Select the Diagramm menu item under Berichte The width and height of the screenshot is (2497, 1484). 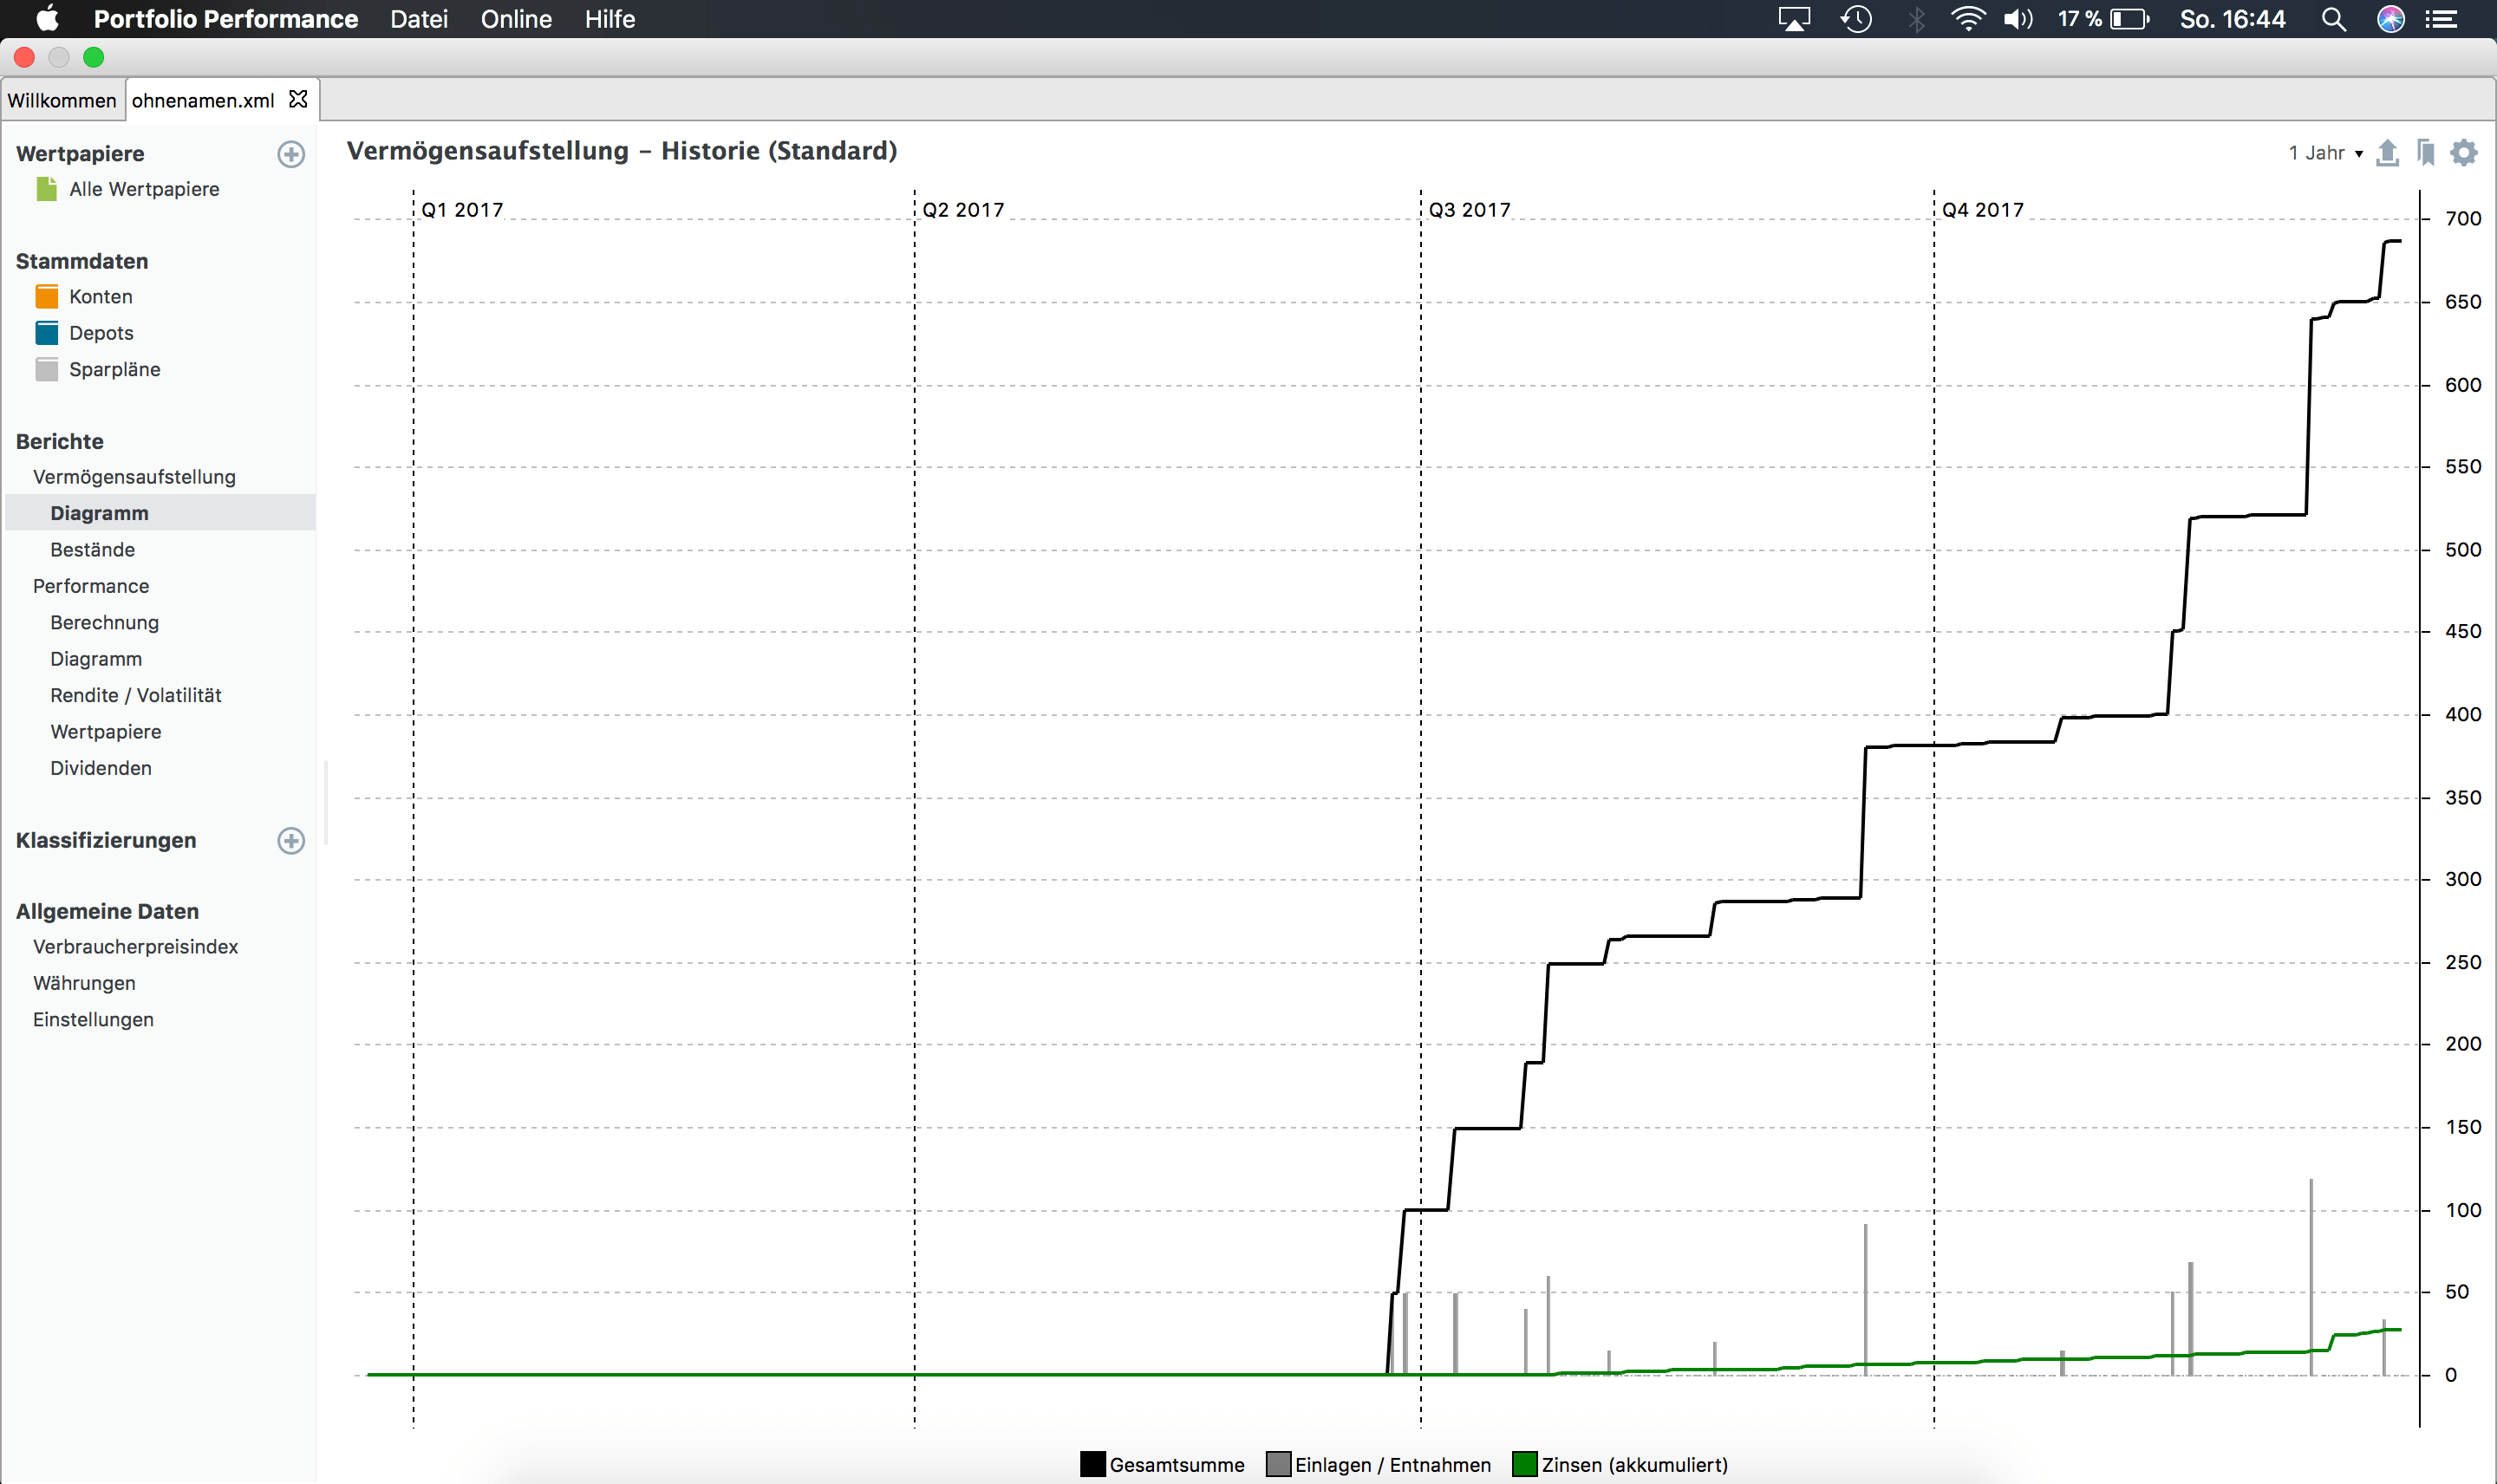coord(99,512)
